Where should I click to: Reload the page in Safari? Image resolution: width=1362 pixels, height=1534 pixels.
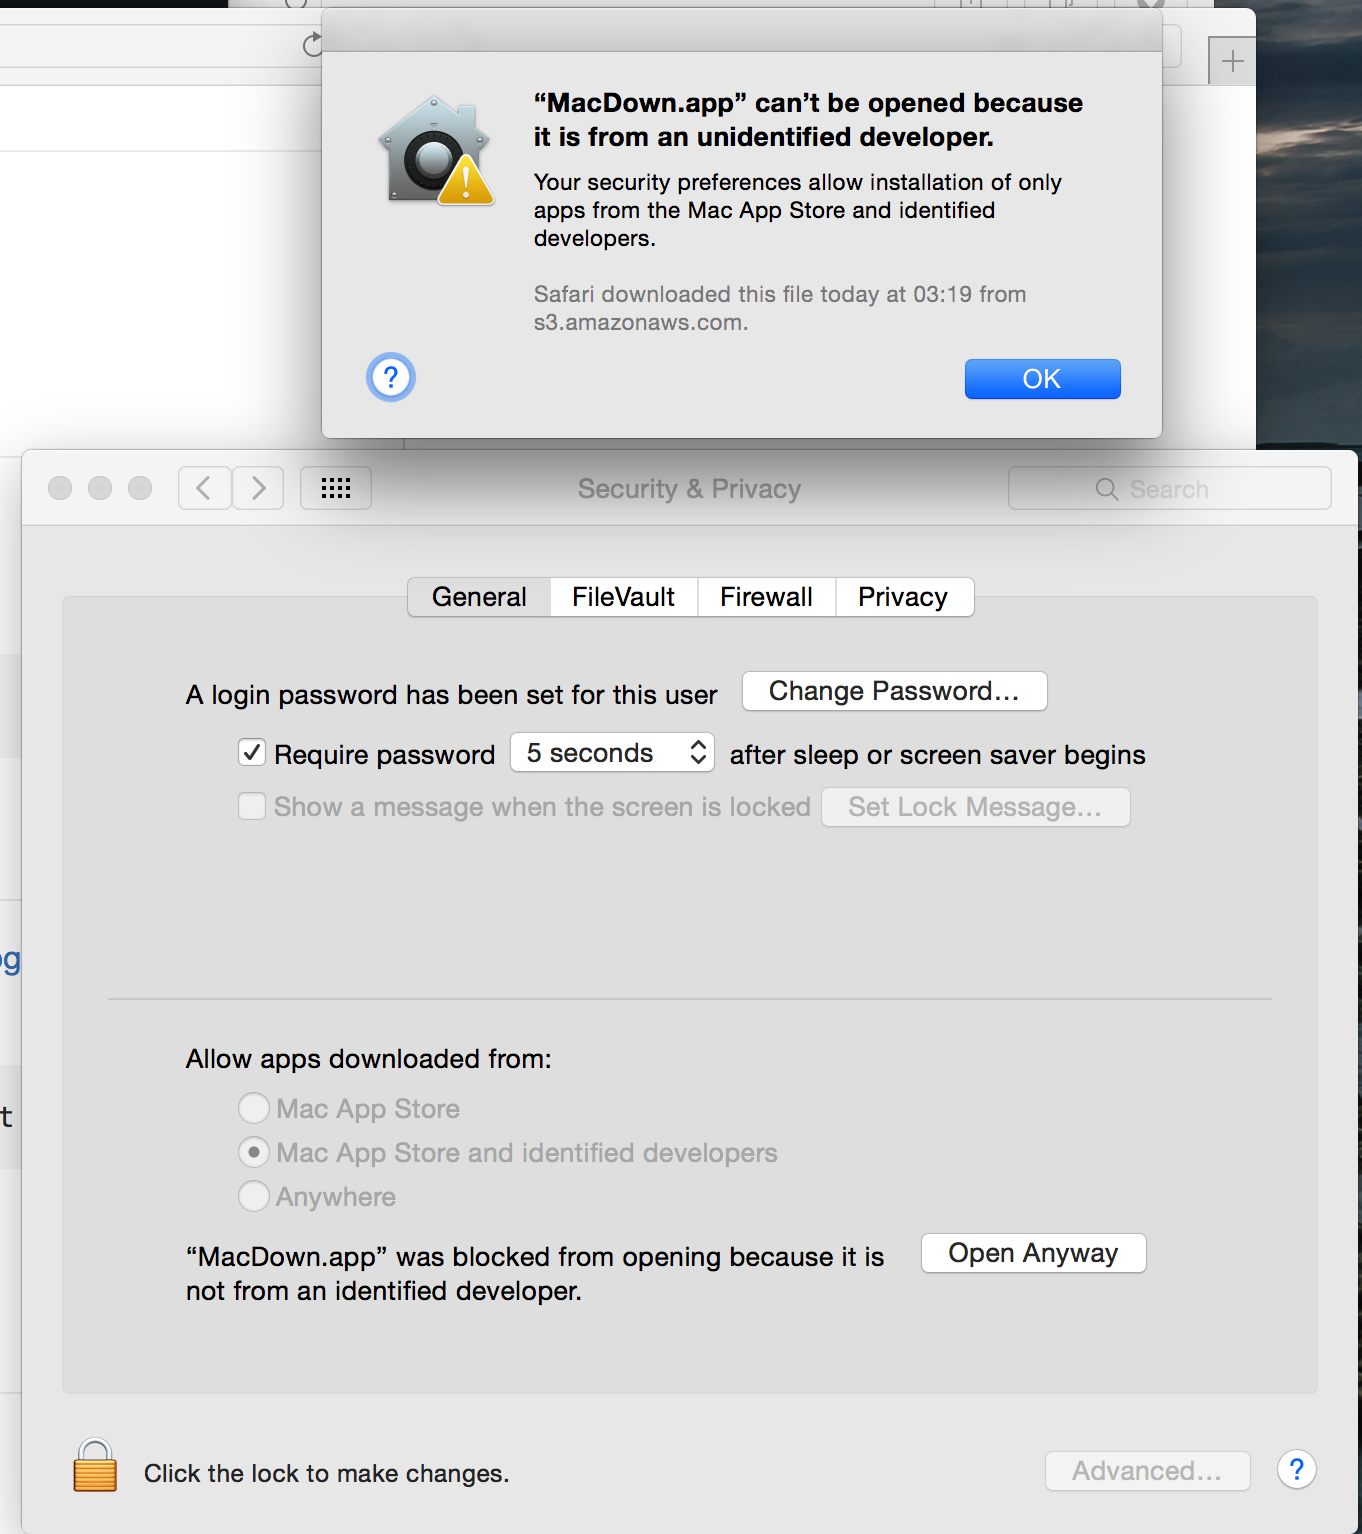(313, 44)
